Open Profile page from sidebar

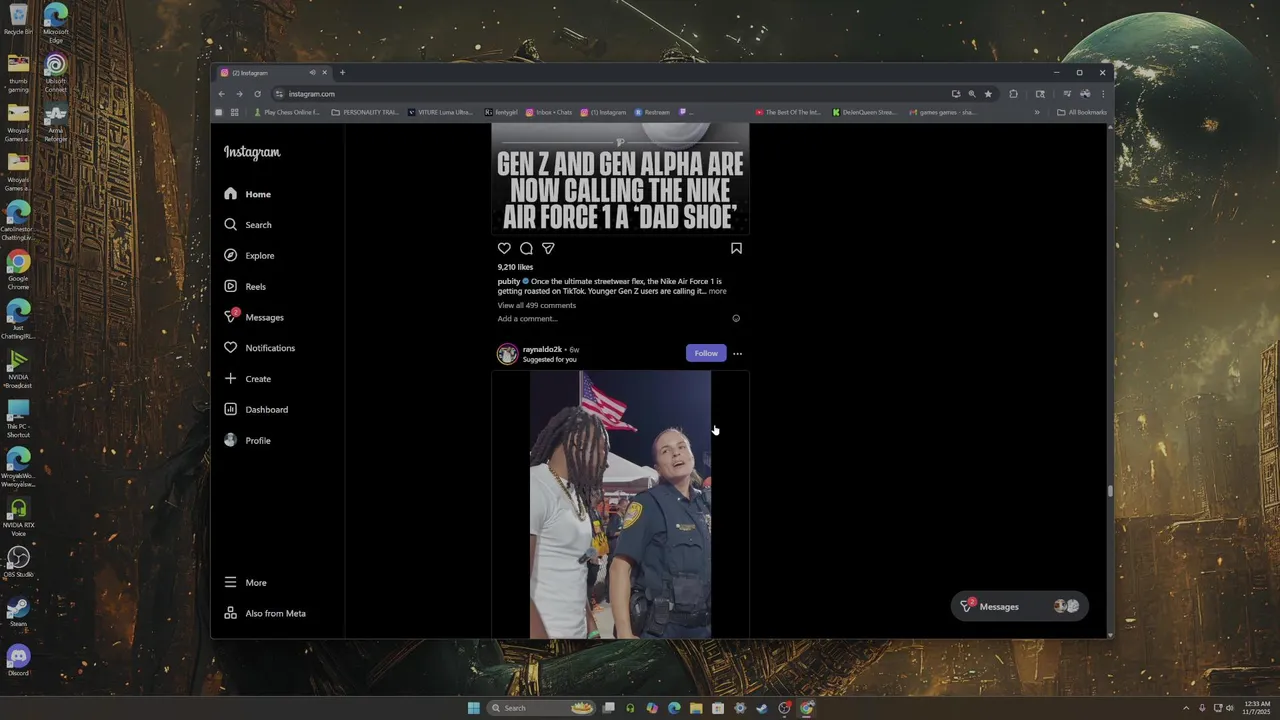click(248, 441)
